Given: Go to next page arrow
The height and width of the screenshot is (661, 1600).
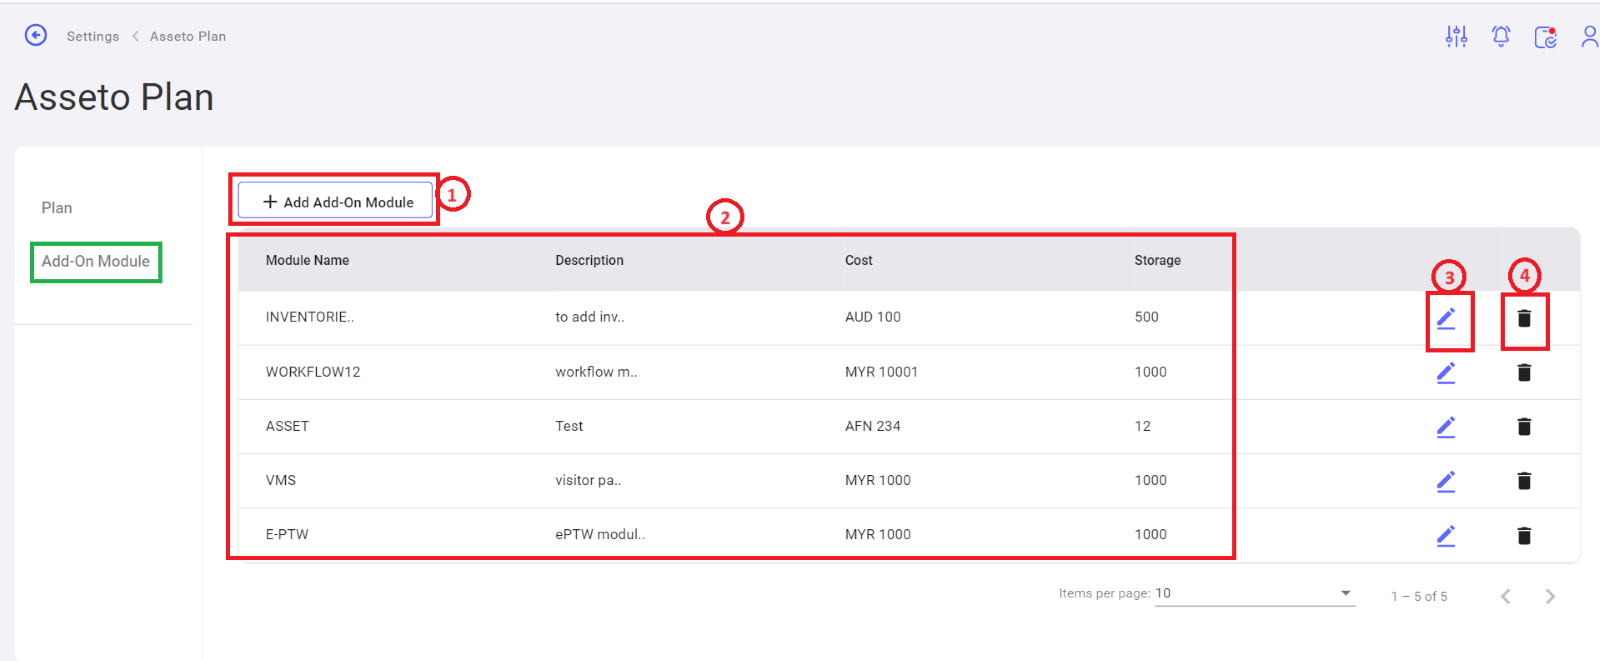Looking at the screenshot, I should coord(1550,596).
